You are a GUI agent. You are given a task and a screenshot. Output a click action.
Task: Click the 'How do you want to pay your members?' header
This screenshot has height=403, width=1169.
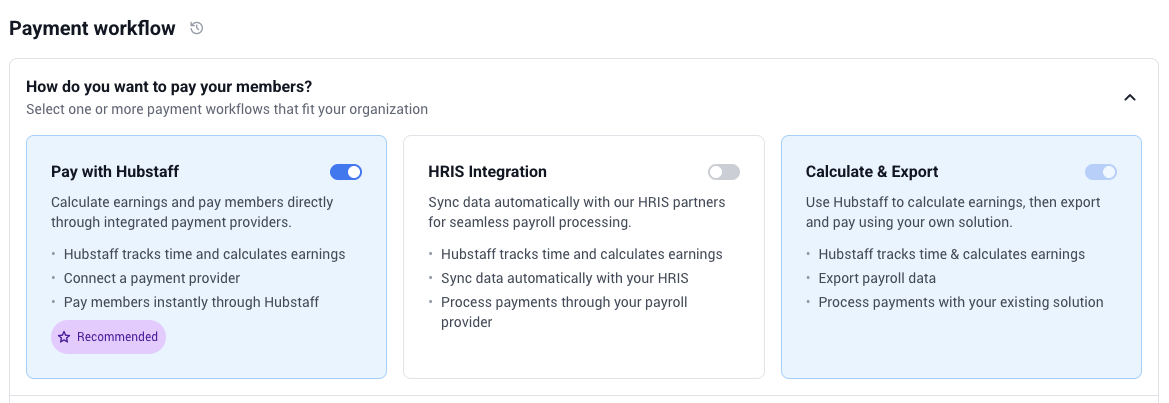(x=169, y=86)
